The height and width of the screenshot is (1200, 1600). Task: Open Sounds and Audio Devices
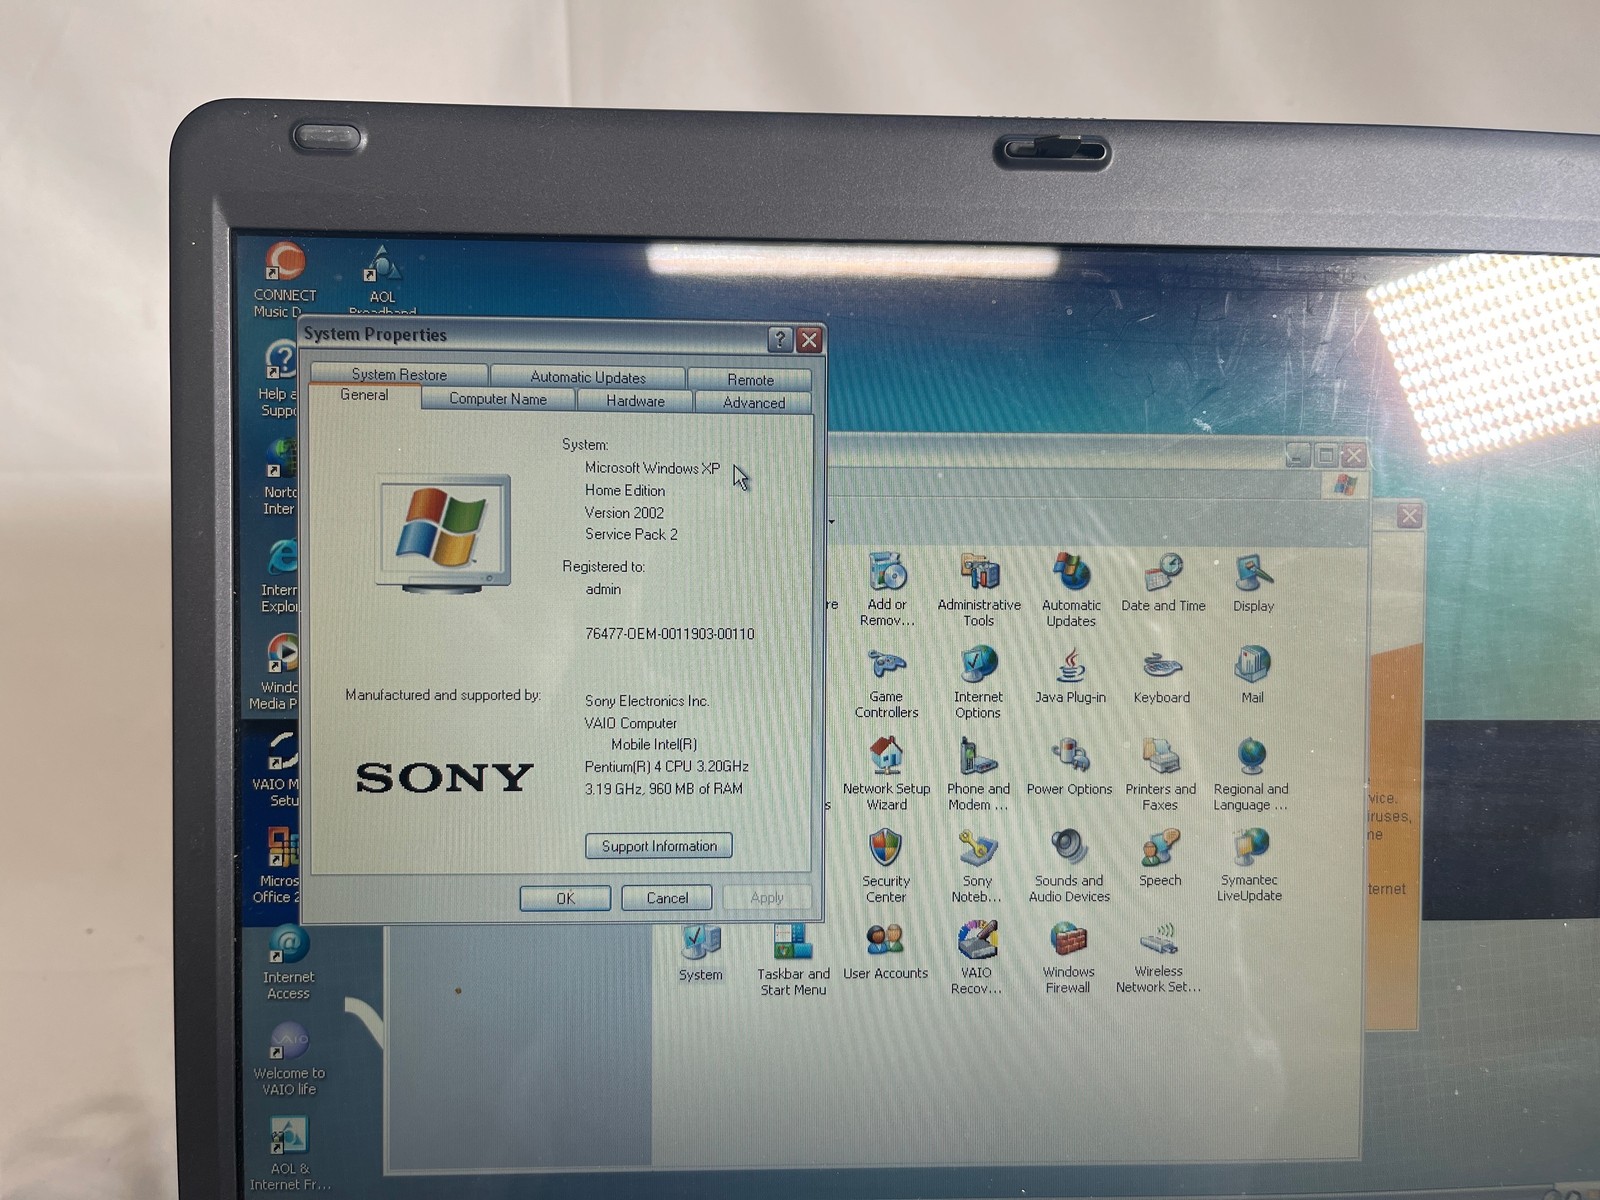click(x=1069, y=866)
